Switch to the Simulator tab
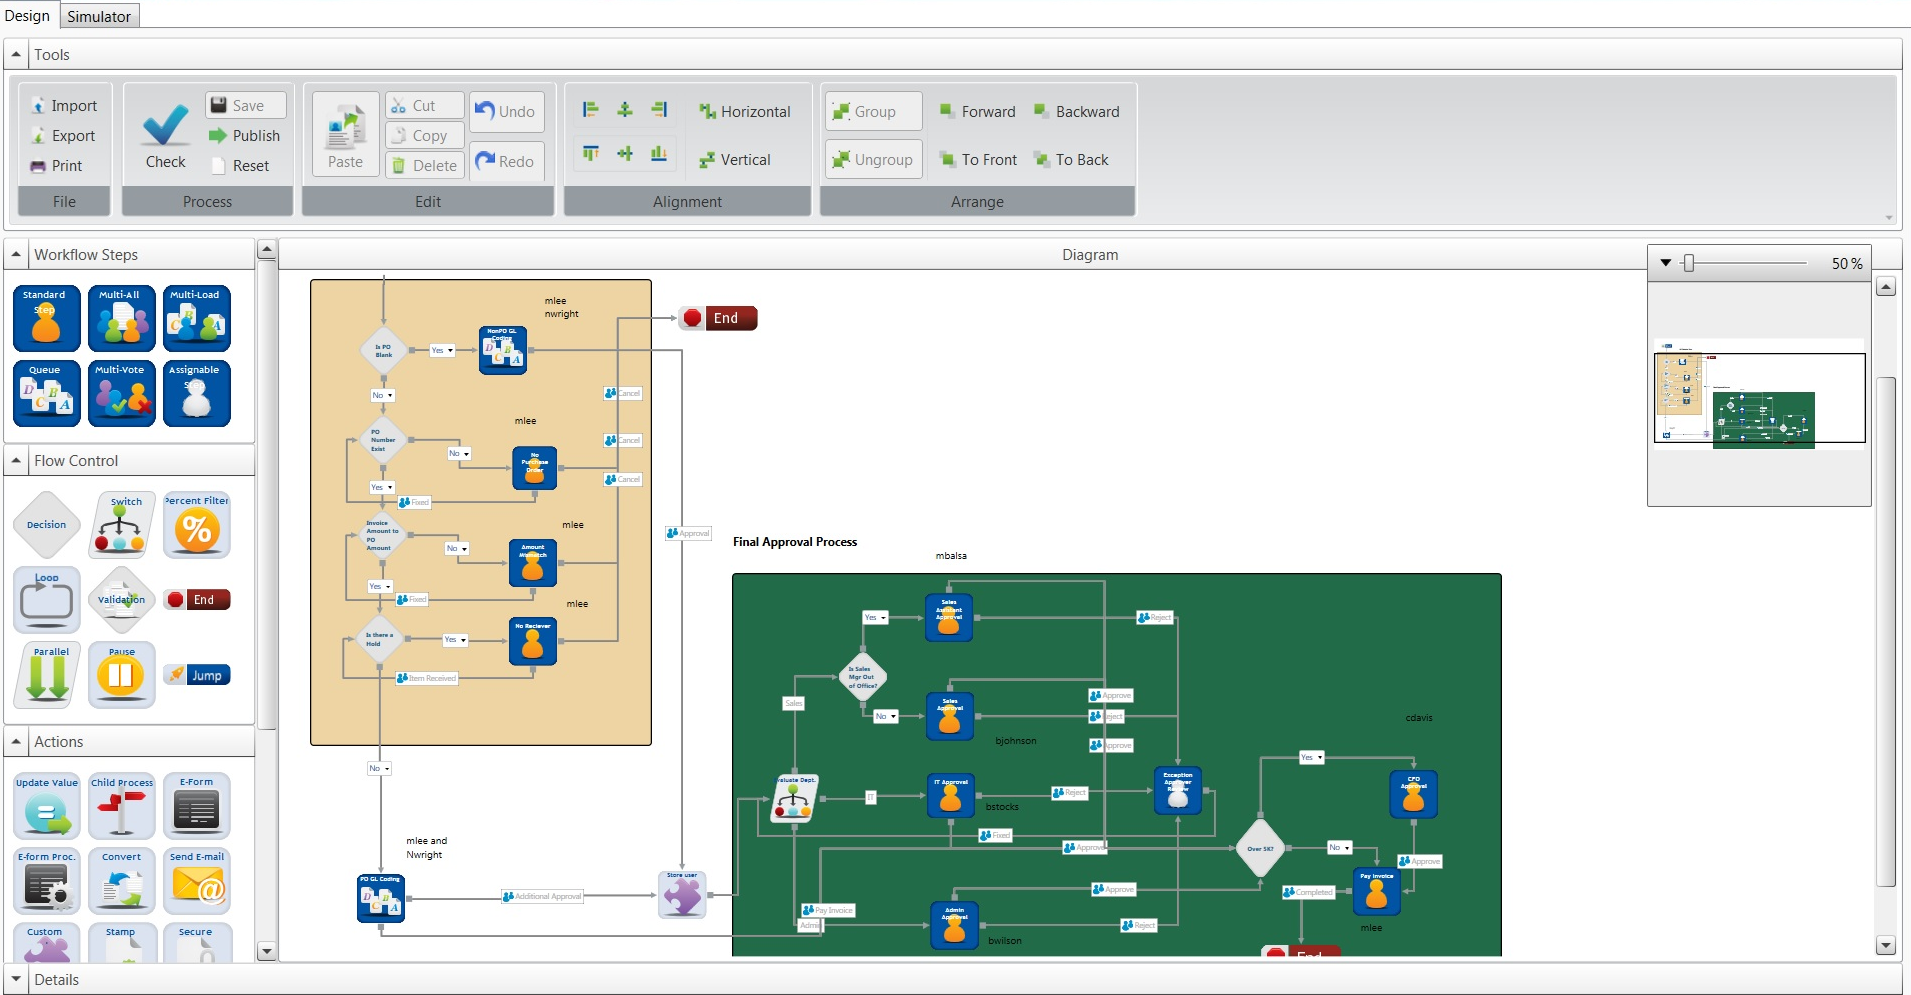This screenshot has height=995, width=1911. coord(98,16)
